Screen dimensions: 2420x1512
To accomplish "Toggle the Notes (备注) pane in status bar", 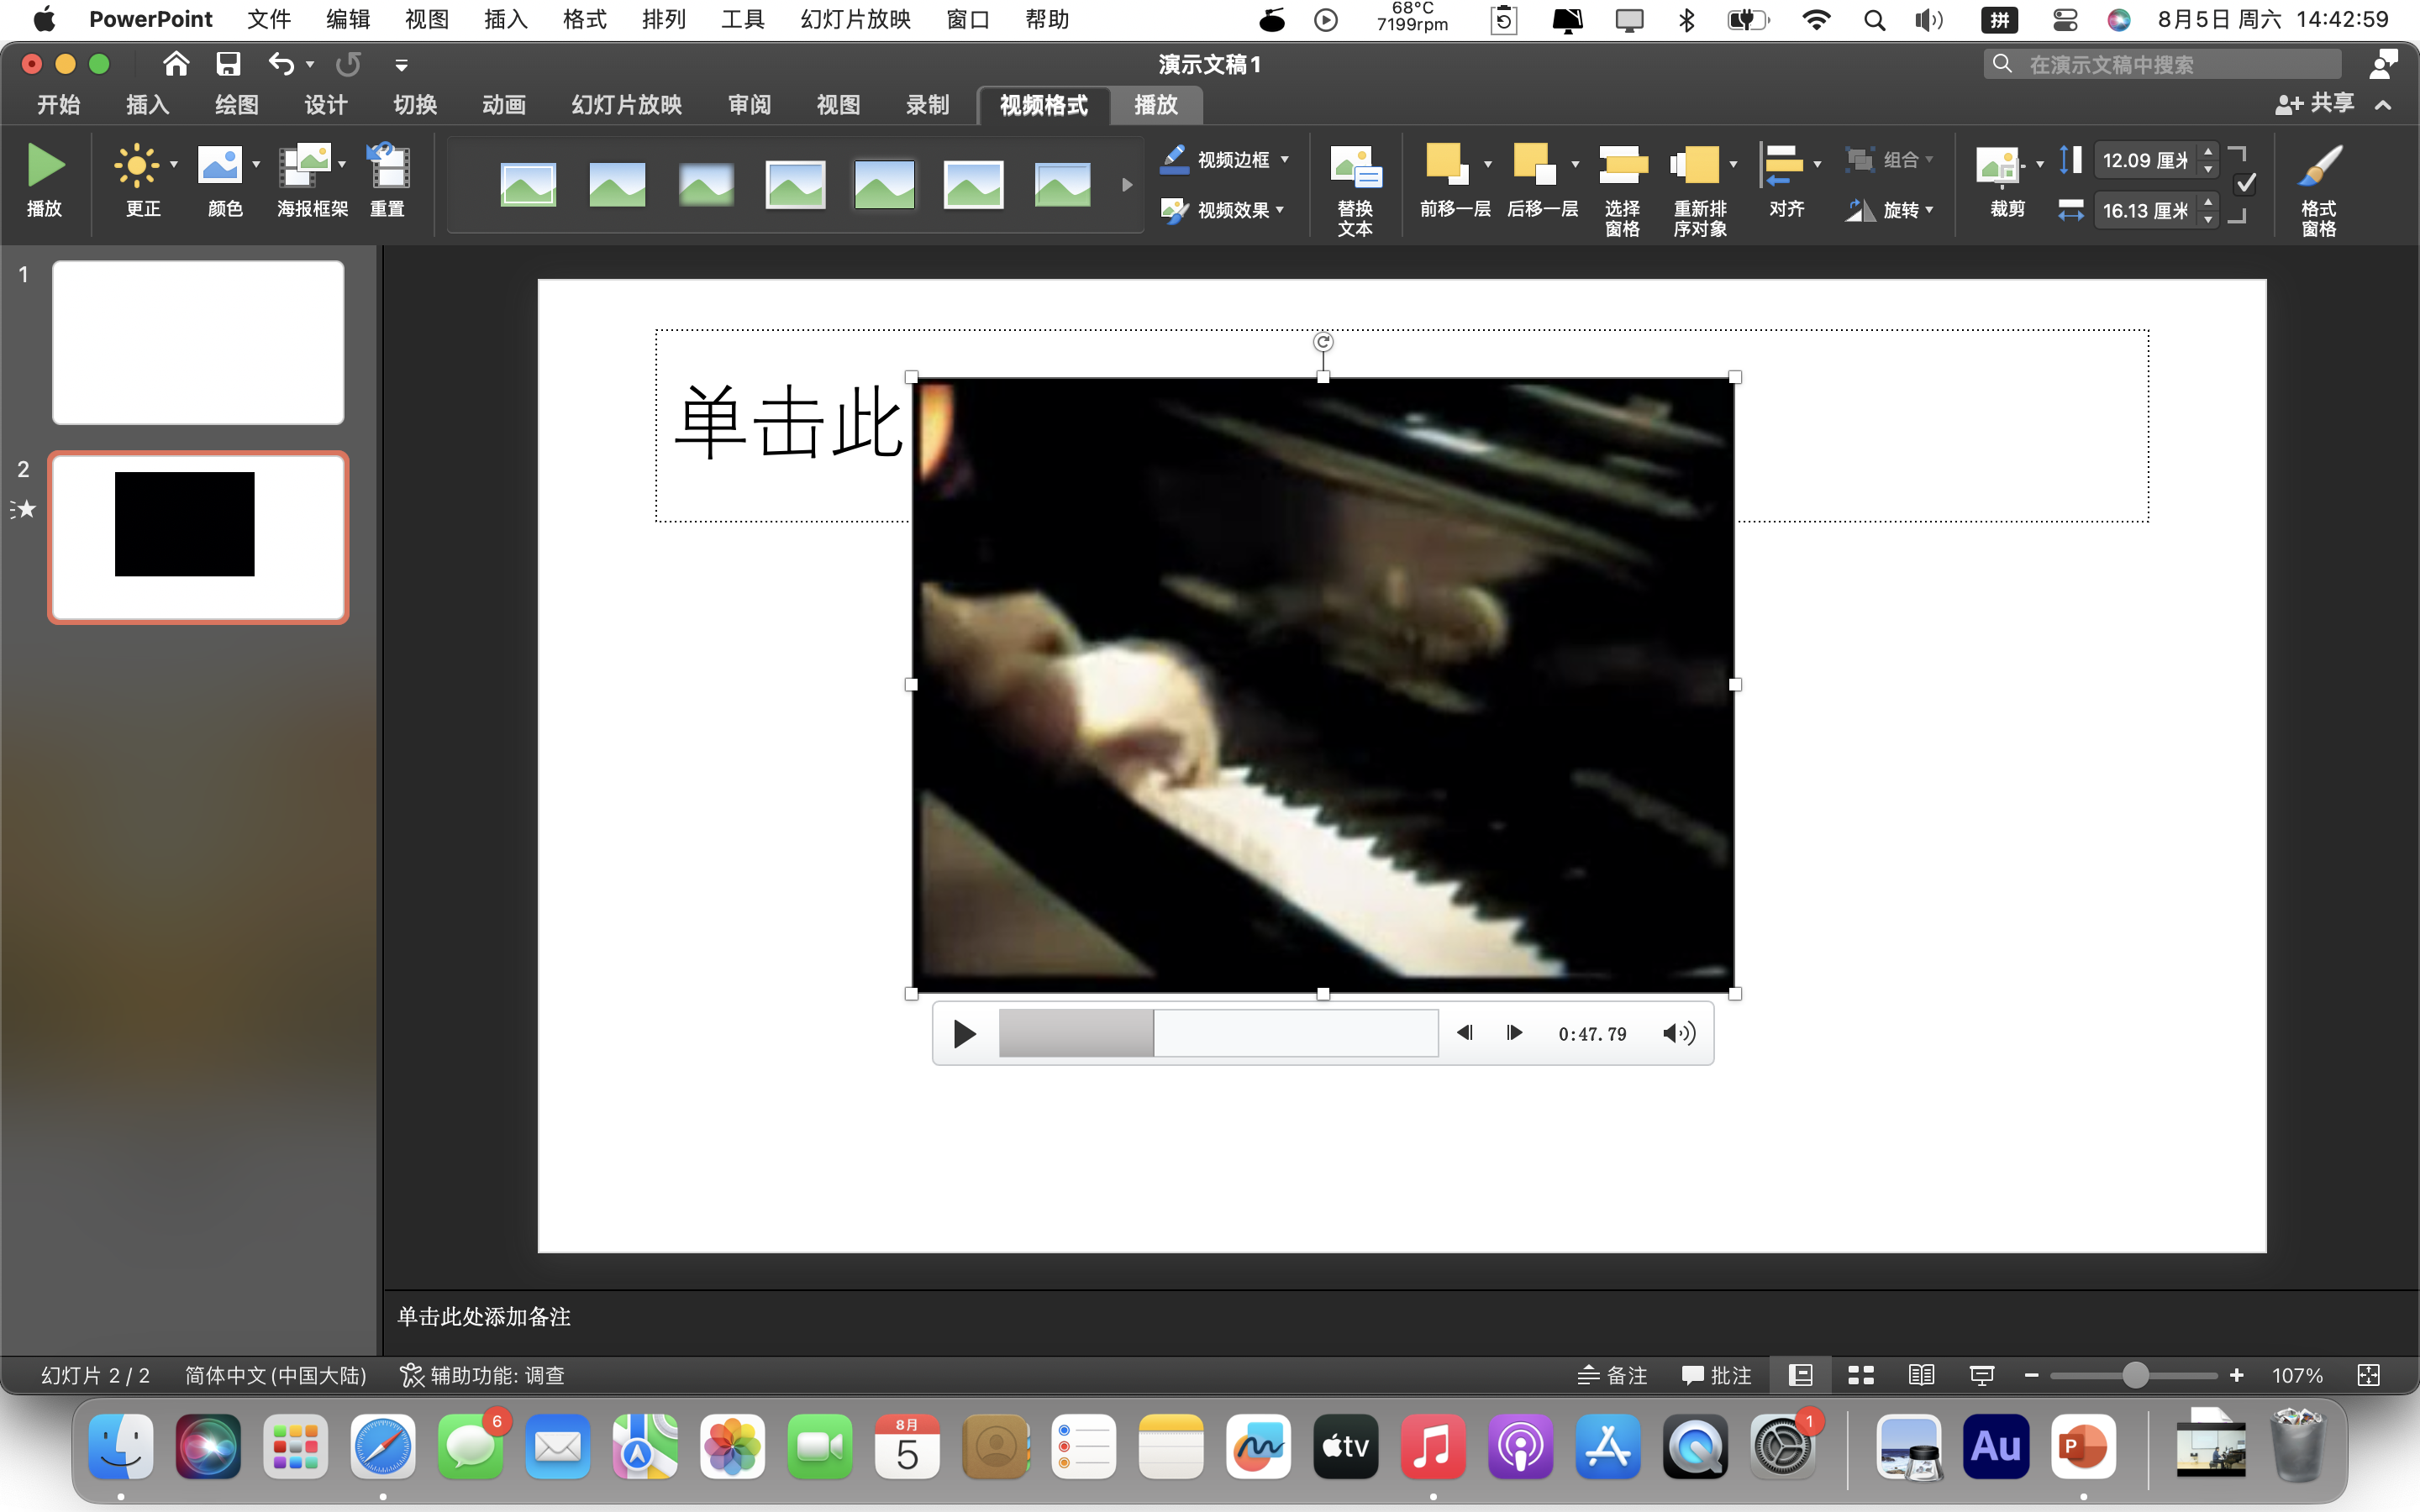I will coord(1612,1375).
